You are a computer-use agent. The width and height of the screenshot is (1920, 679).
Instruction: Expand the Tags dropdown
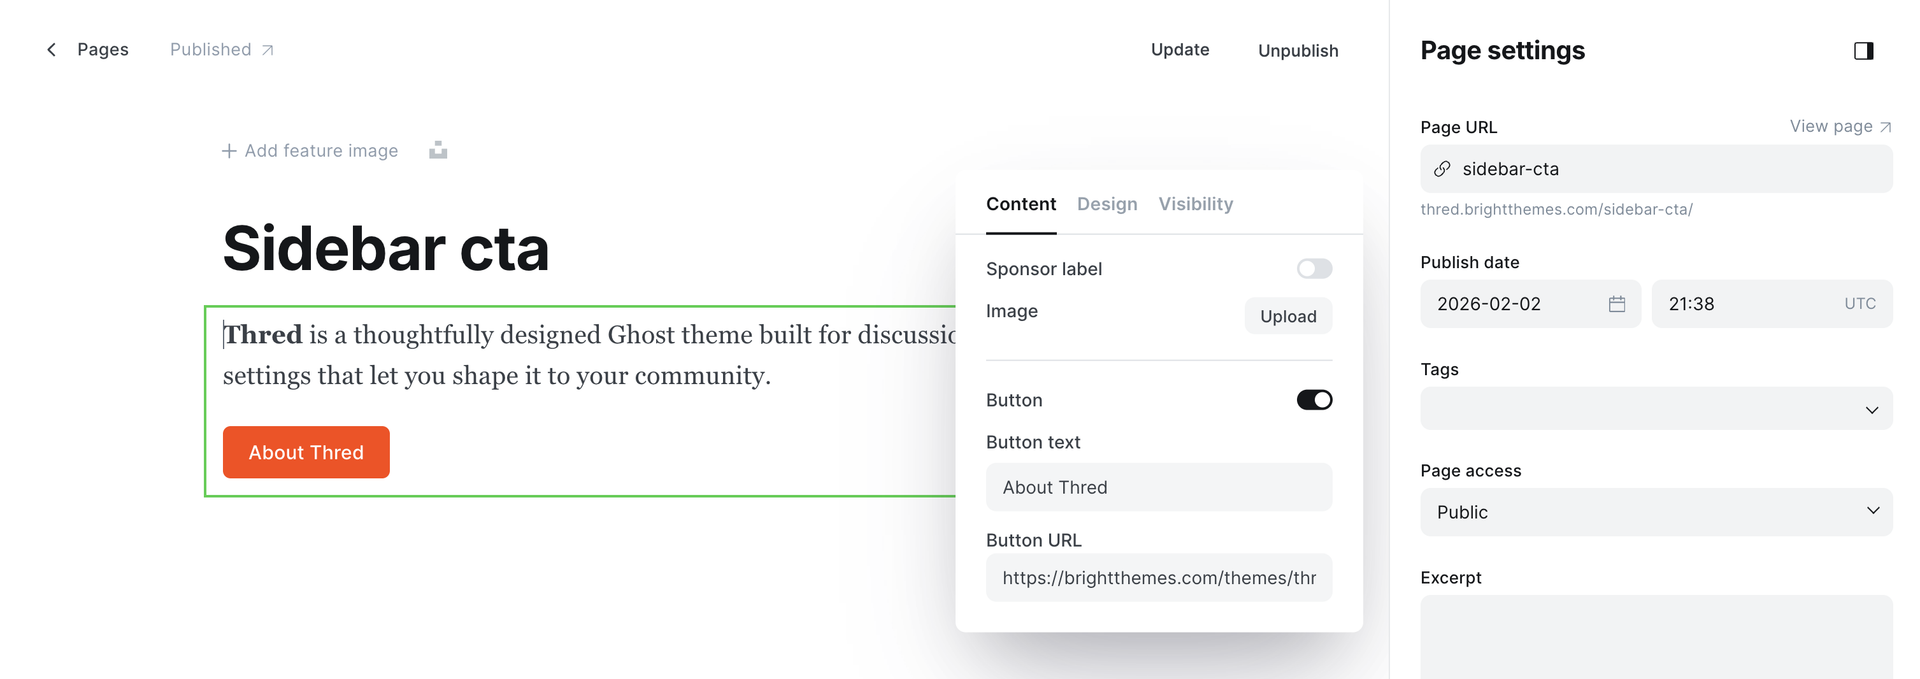[1656, 409]
